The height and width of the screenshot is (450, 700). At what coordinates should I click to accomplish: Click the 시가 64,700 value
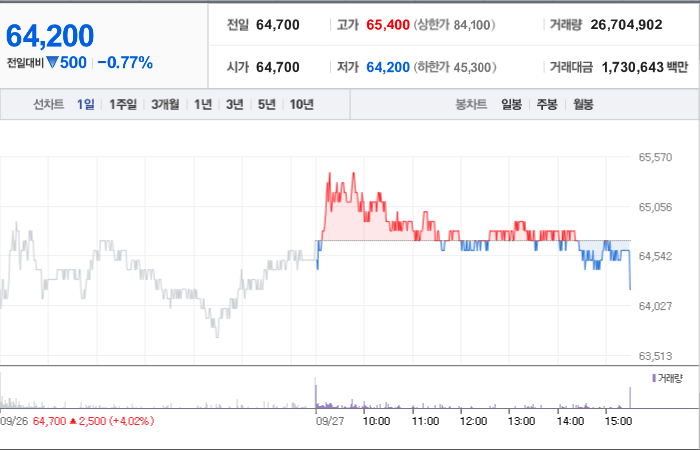click(278, 67)
